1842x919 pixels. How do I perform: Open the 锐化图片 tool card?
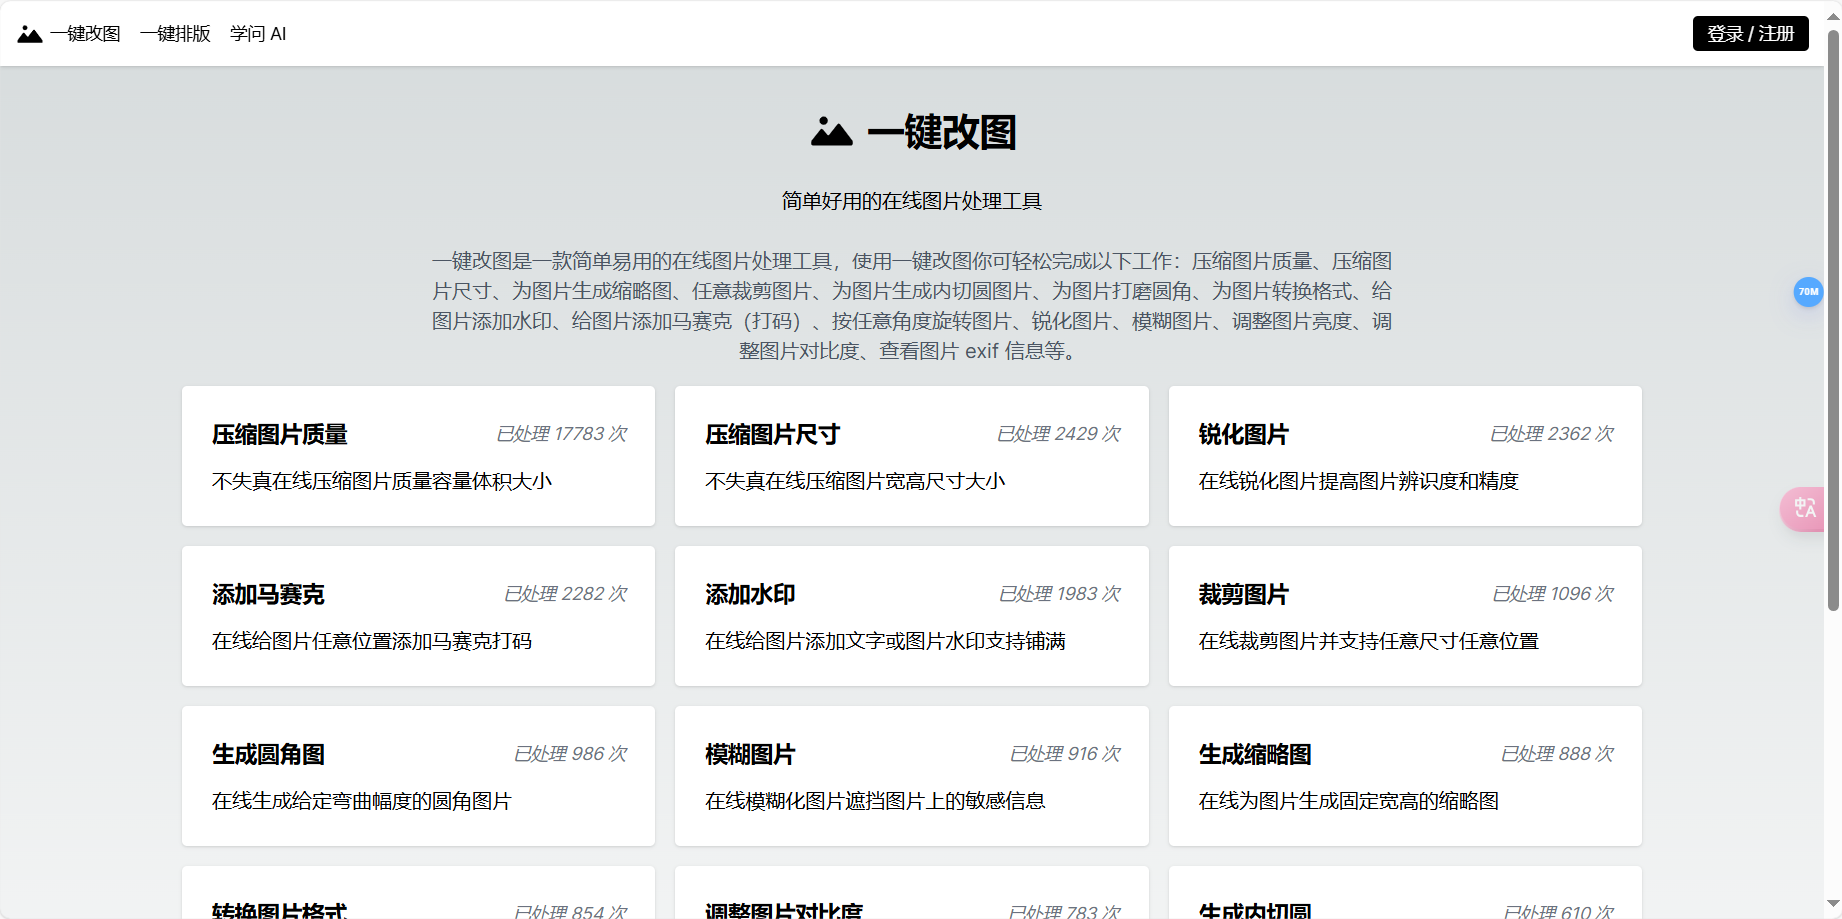click(x=1404, y=456)
